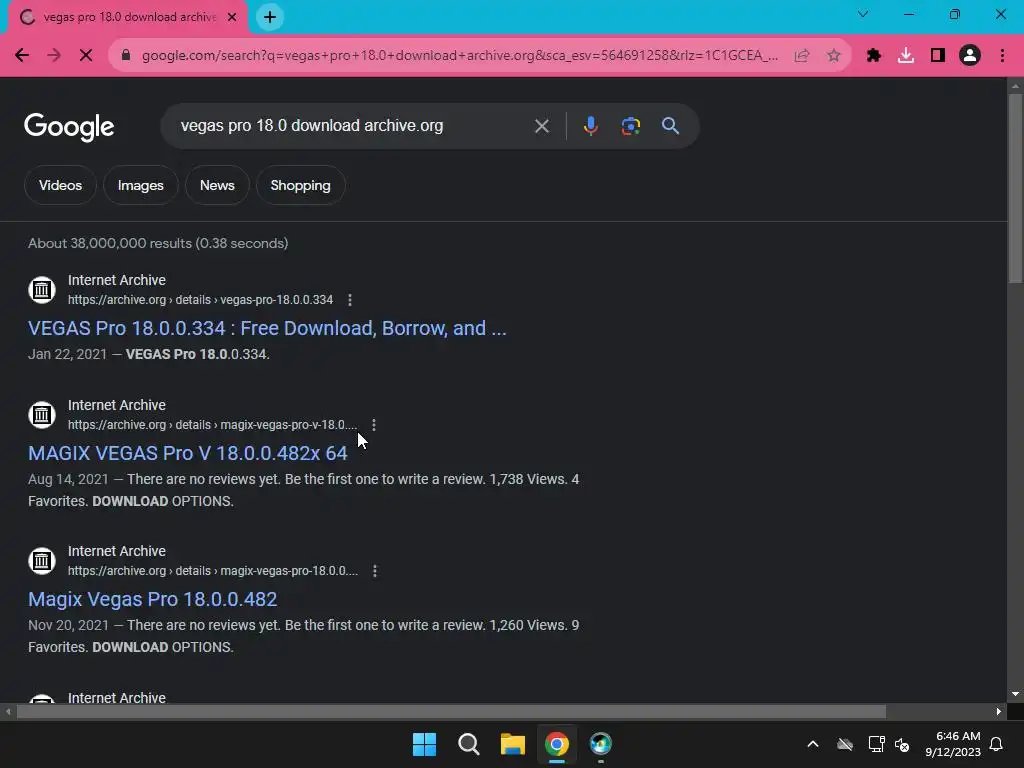Image resolution: width=1024 pixels, height=768 pixels.
Task: Clear the Google search box
Action: point(541,126)
